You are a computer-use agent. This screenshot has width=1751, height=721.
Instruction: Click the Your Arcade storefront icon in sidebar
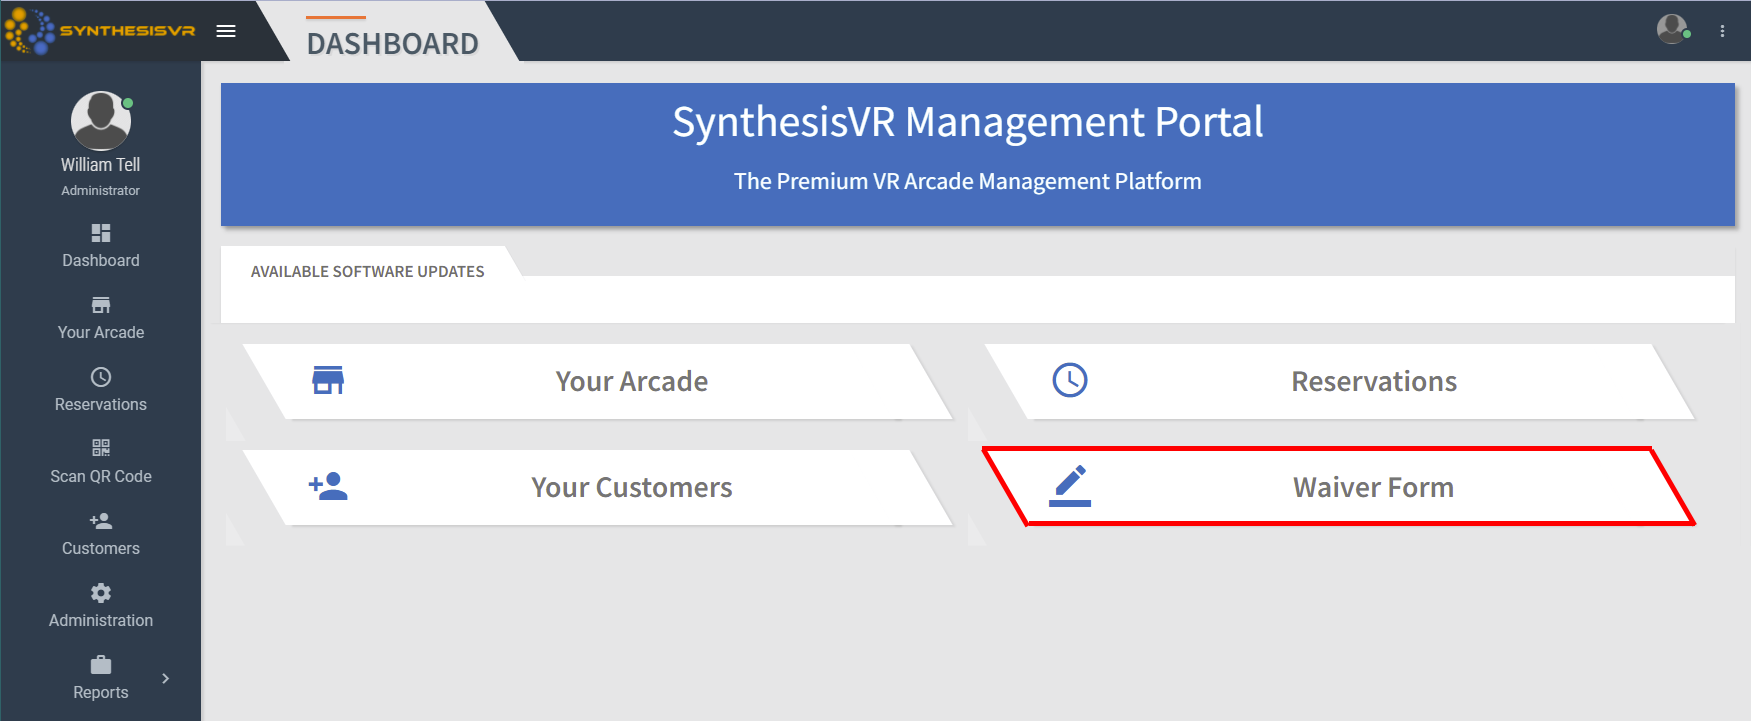point(101,305)
